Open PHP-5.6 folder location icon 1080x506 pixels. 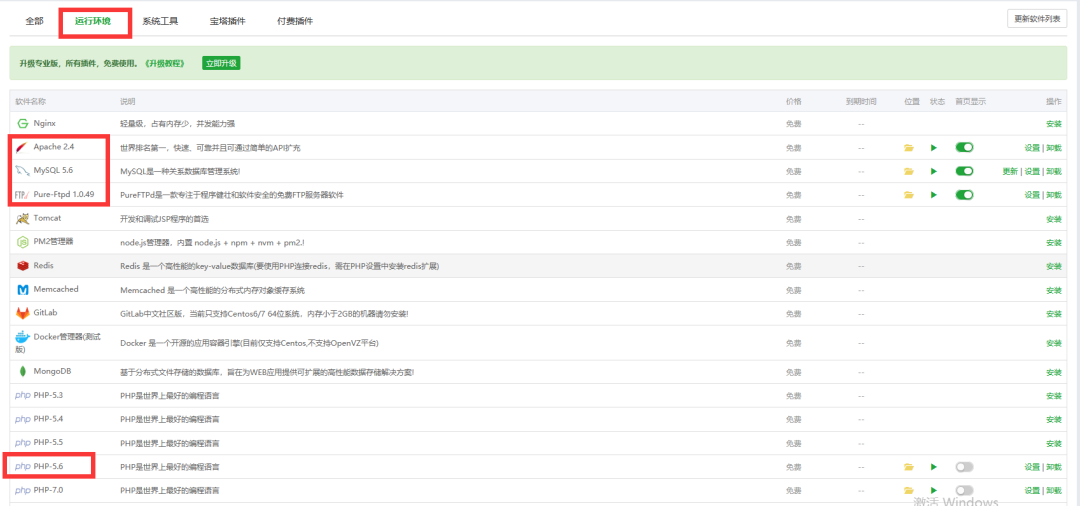pyautogui.click(x=908, y=467)
